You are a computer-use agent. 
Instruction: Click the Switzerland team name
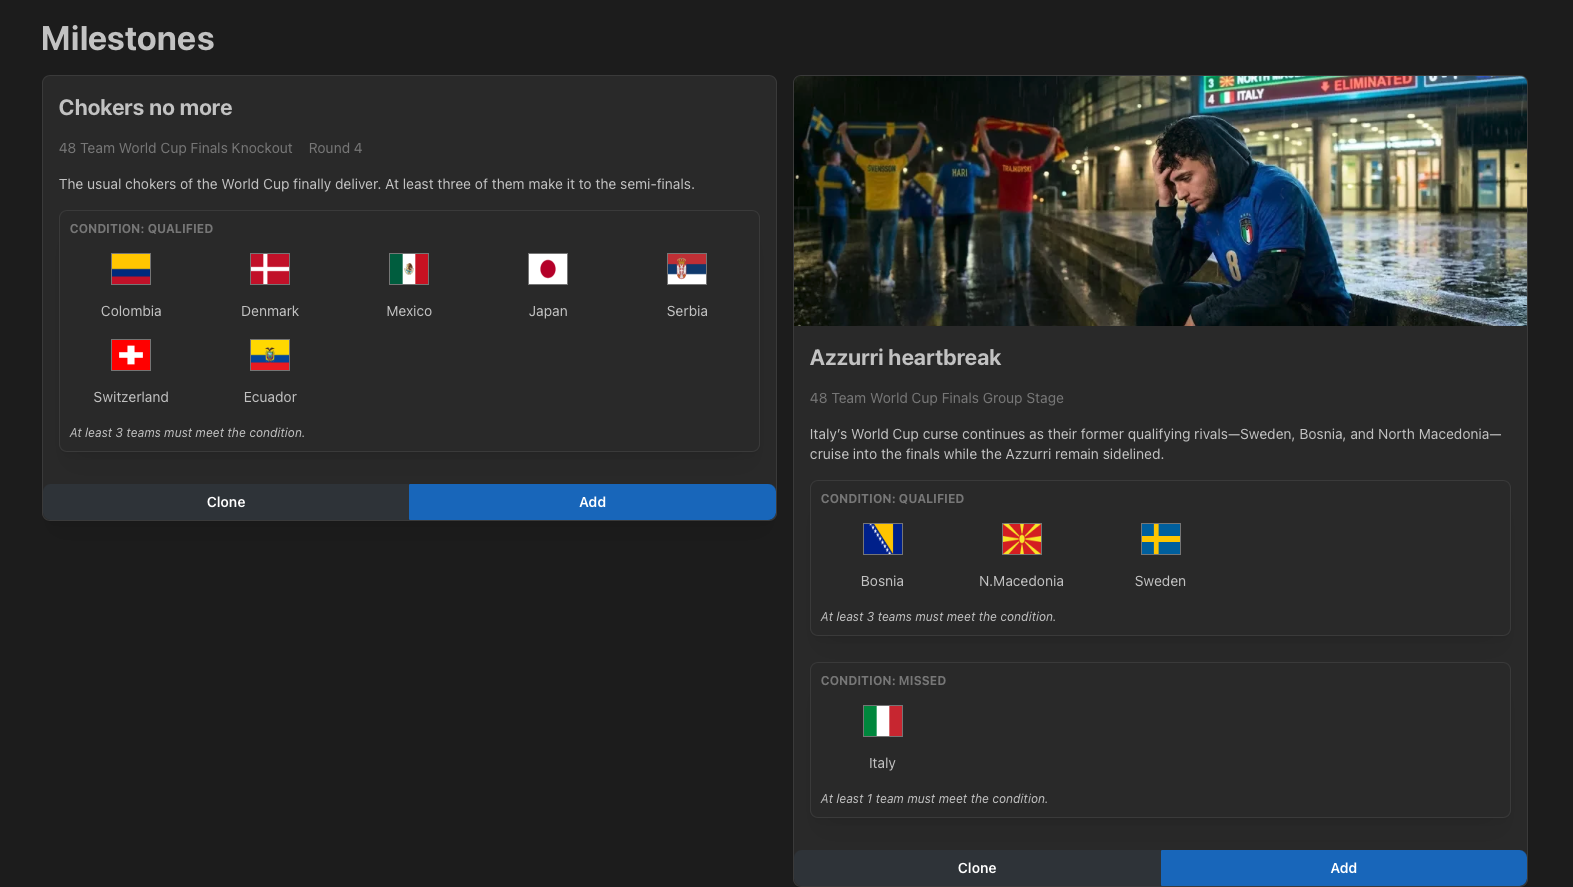tap(131, 397)
